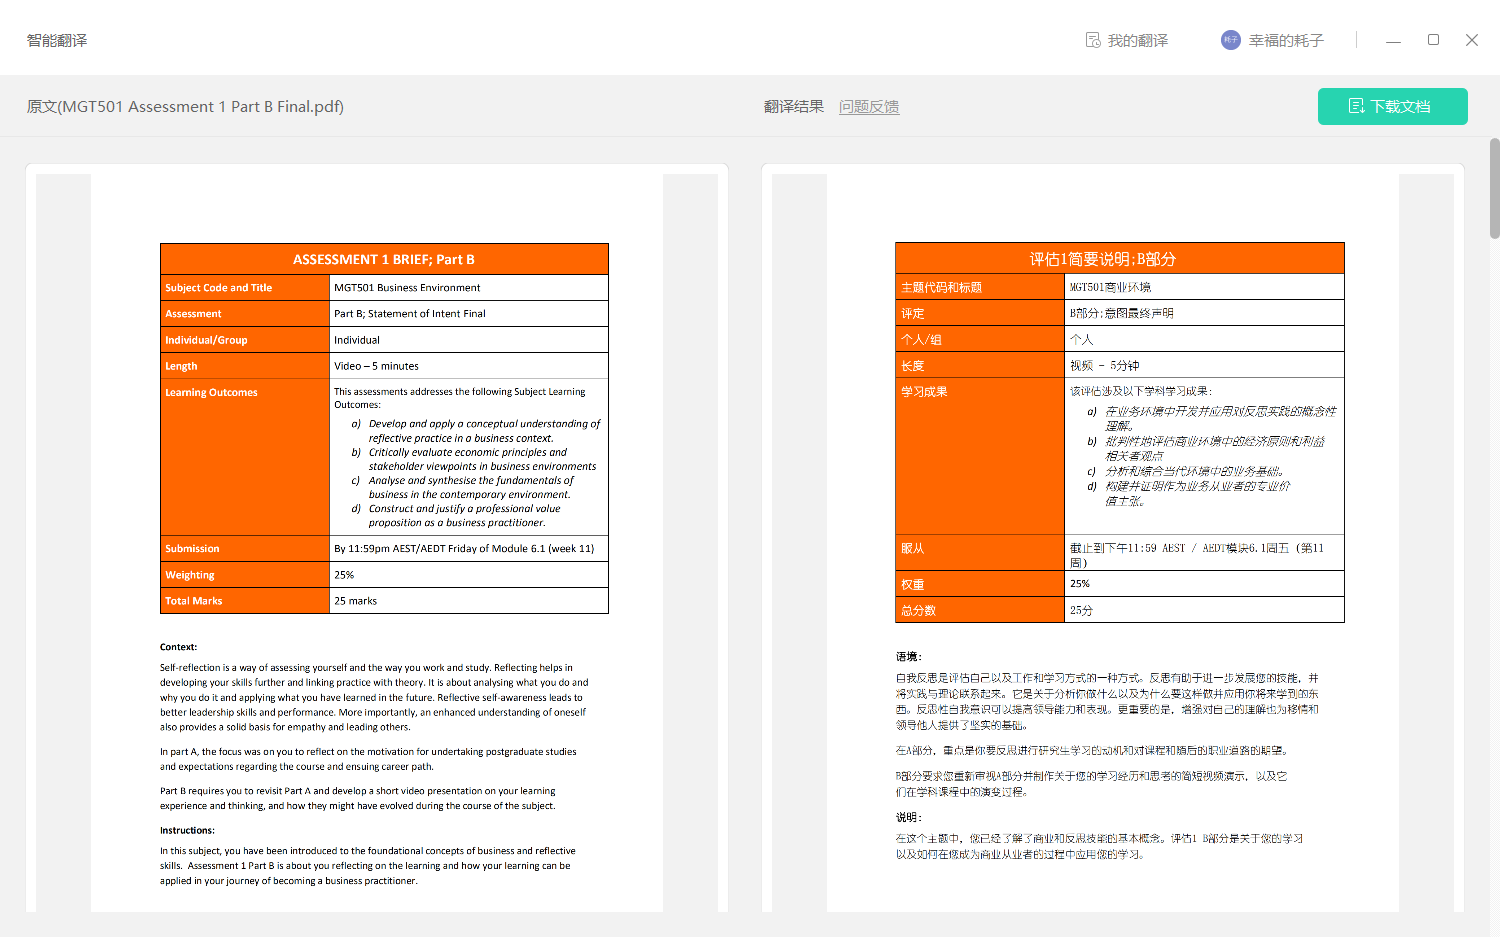Click Video – 5 minutes cell

[x=469, y=366]
